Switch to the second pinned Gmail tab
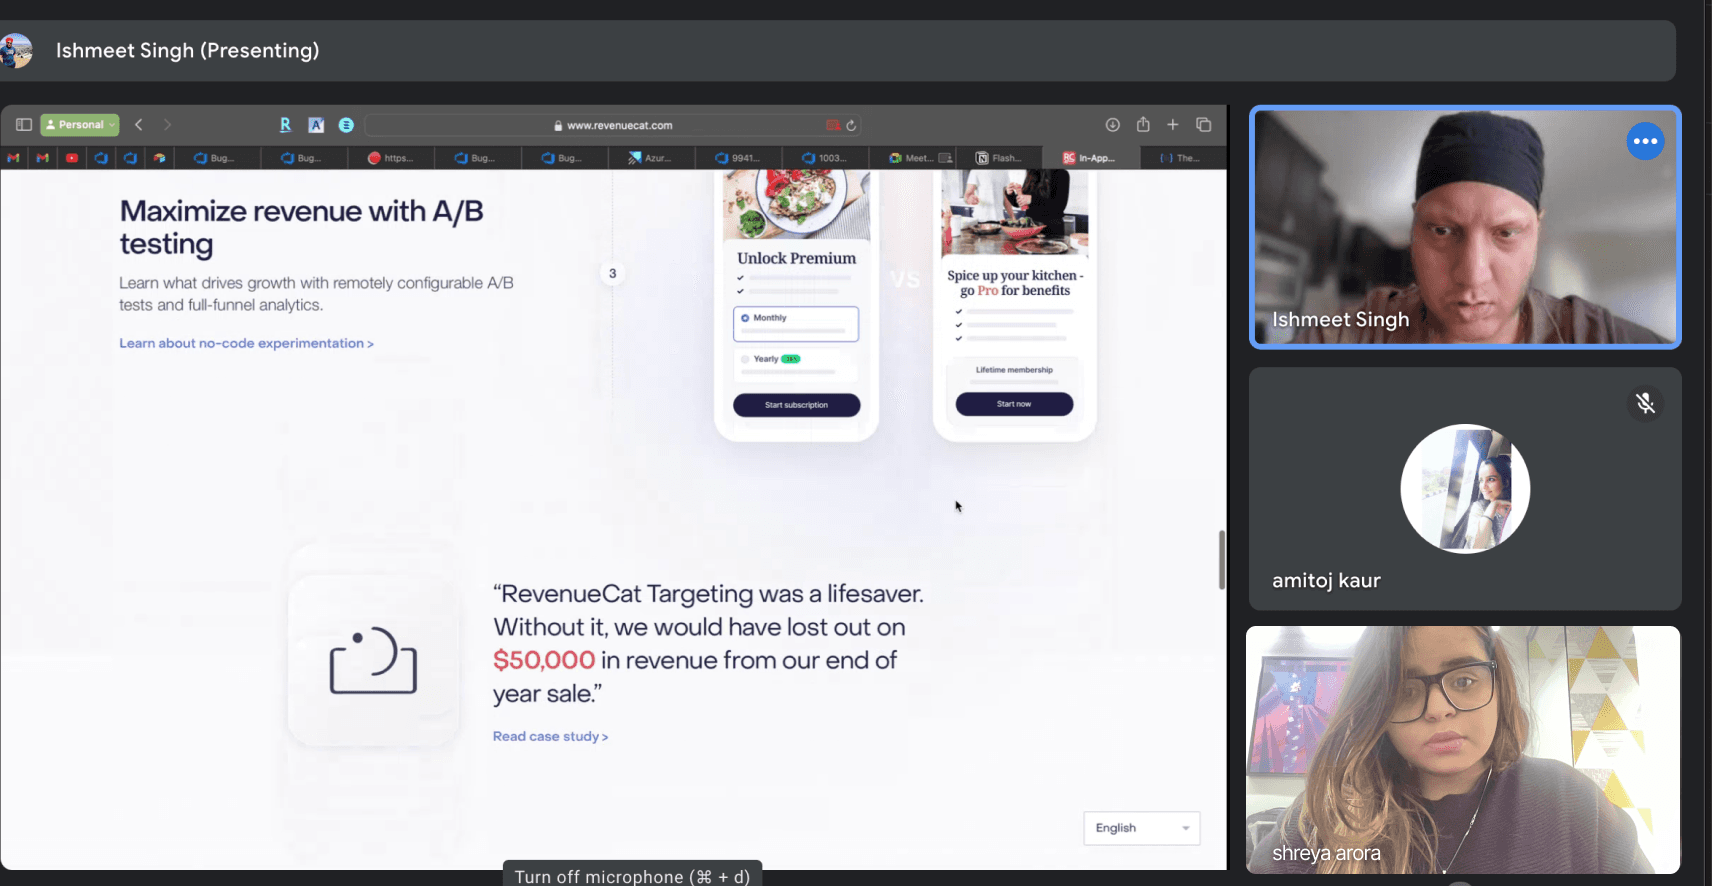The image size is (1712, 886). [x=42, y=158]
